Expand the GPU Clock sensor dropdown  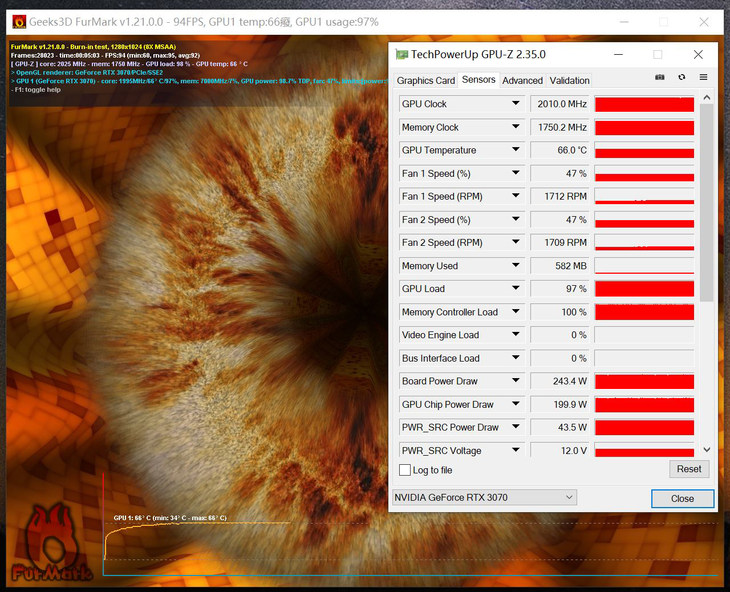516,104
